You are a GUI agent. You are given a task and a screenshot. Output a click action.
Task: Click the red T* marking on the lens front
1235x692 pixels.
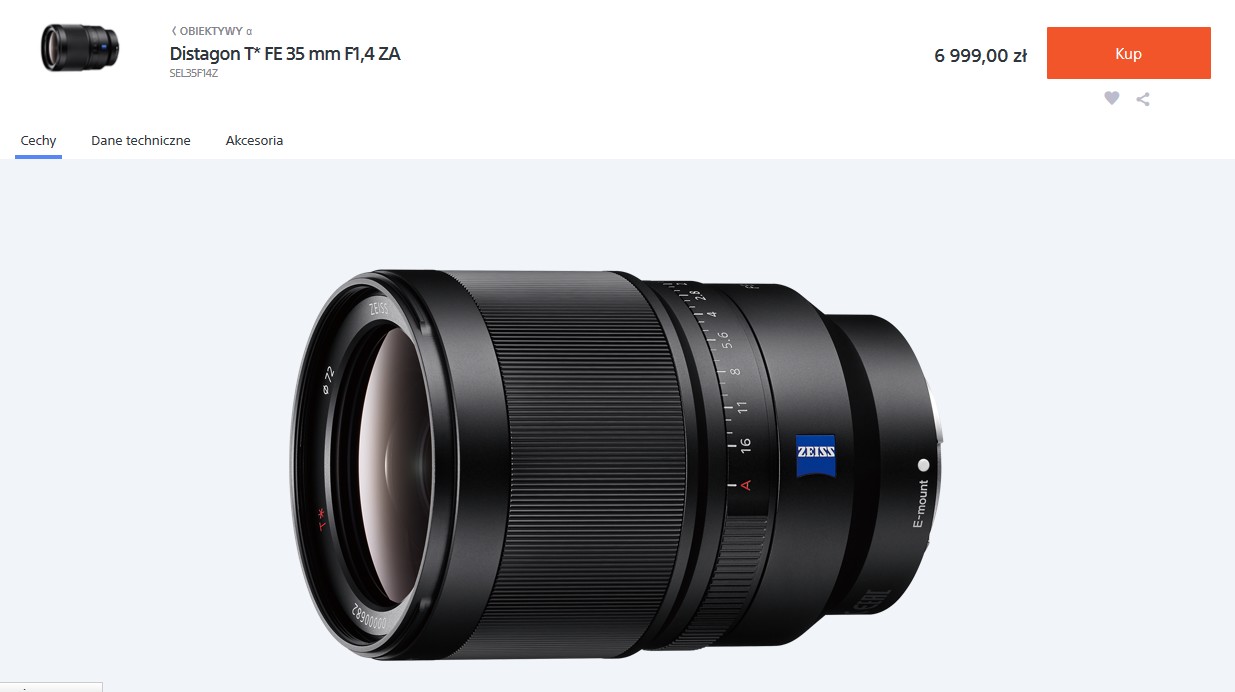[x=323, y=519]
